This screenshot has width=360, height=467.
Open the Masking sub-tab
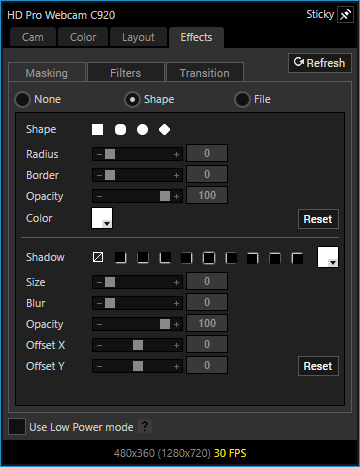click(x=47, y=73)
